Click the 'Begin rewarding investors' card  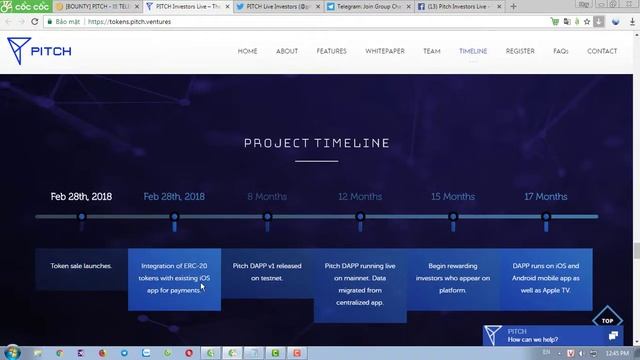pos(453,280)
